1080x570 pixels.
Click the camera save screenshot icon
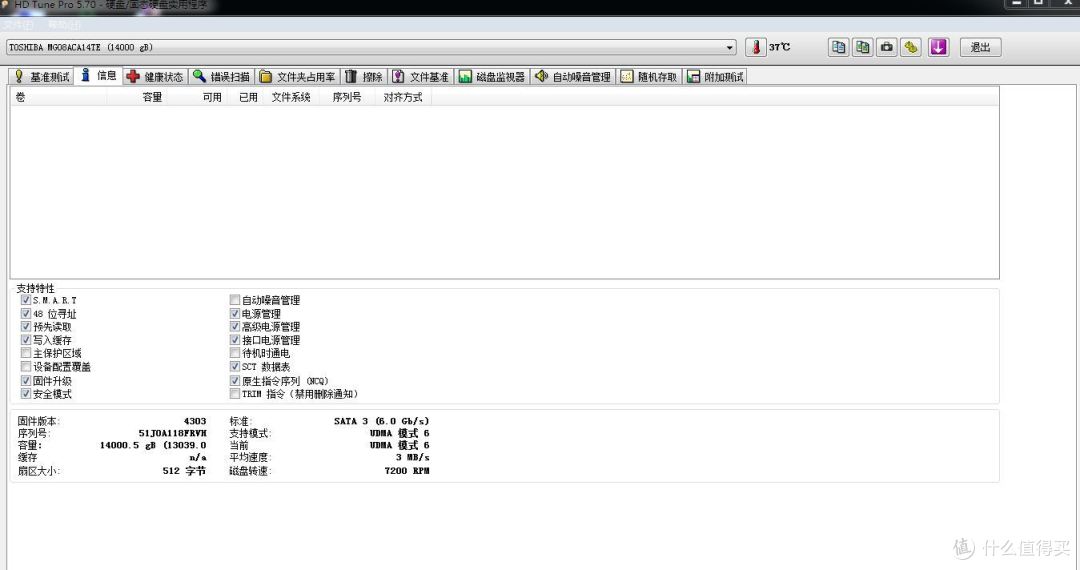(x=886, y=47)
